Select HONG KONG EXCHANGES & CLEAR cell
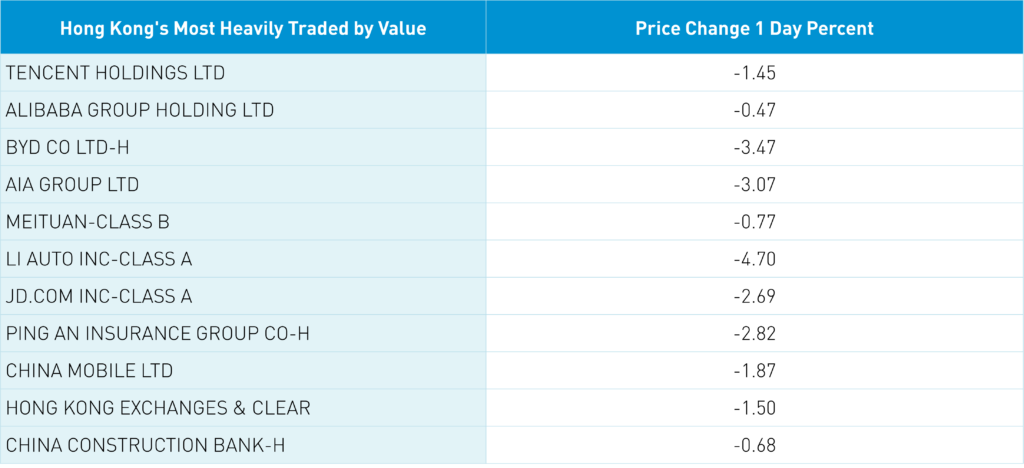Viewport: 1024px width, 468px height. [x=158, y=408]
